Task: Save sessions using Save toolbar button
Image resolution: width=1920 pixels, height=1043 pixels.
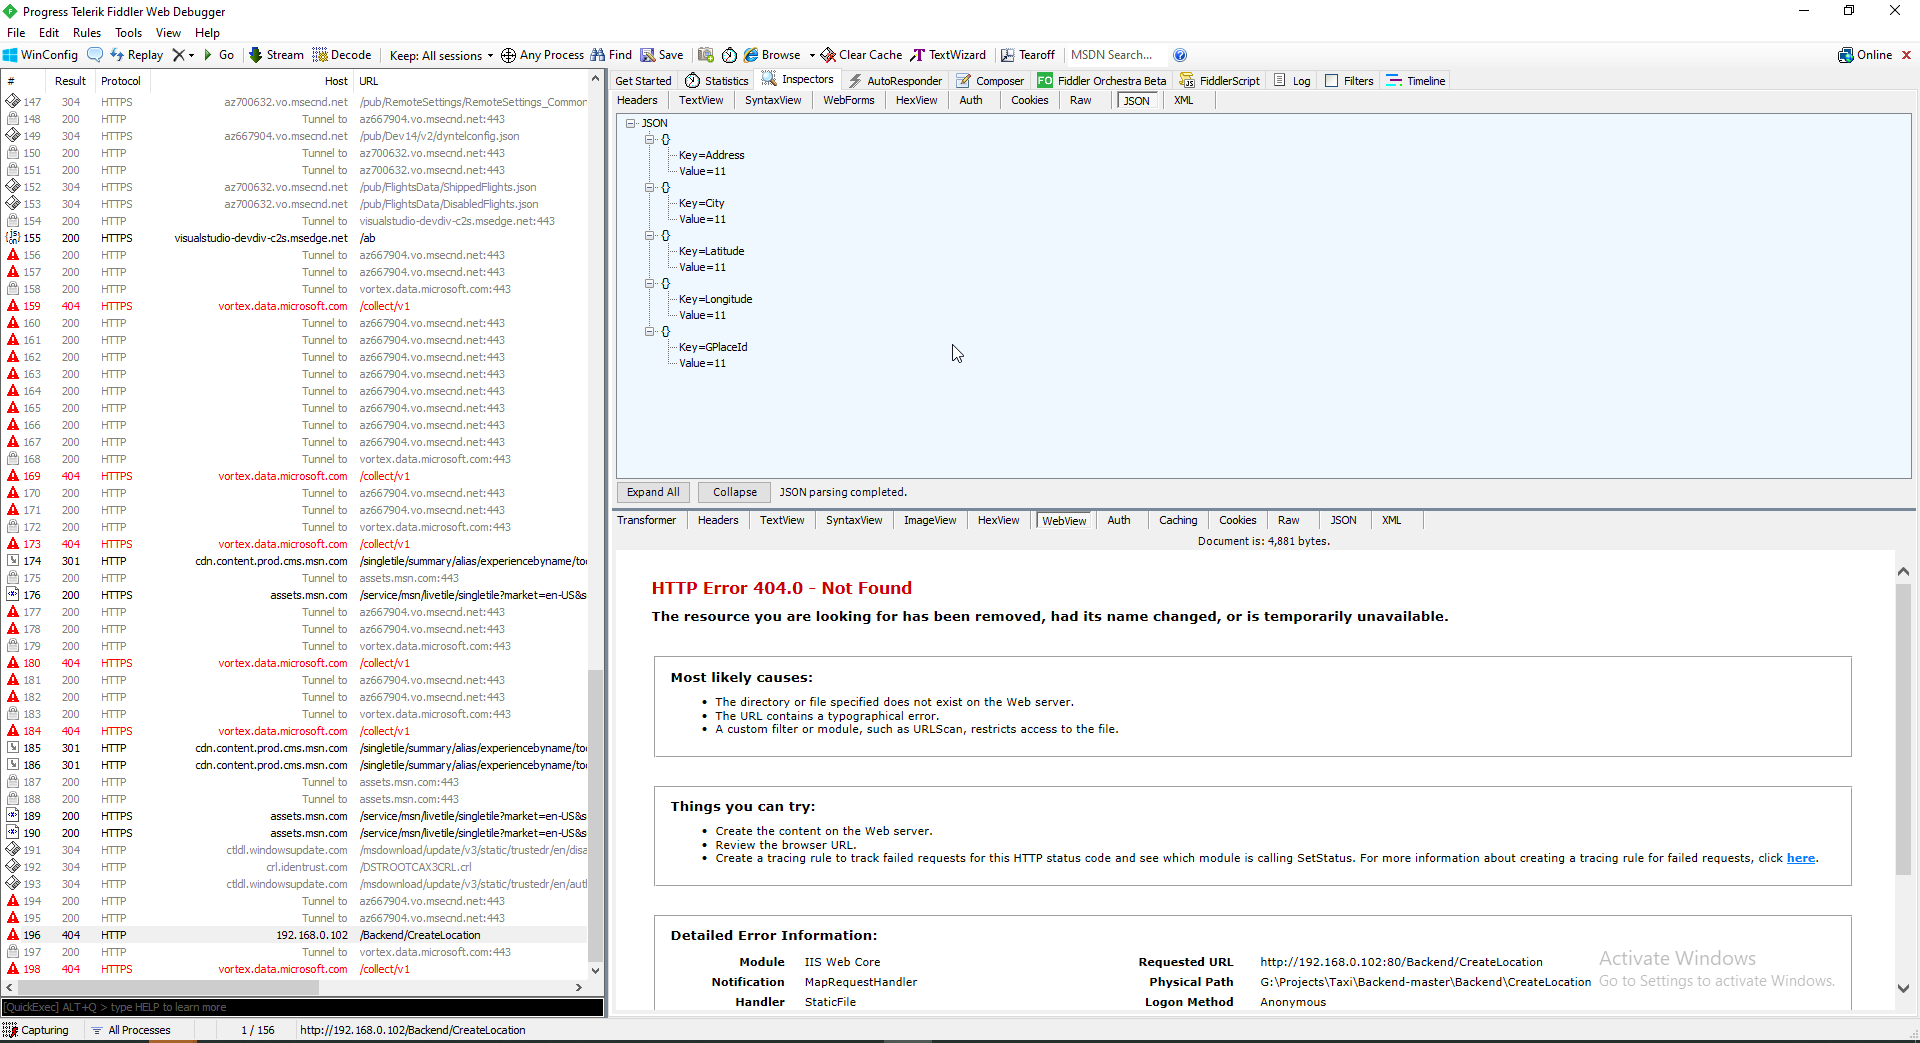Action: (662, 55)
